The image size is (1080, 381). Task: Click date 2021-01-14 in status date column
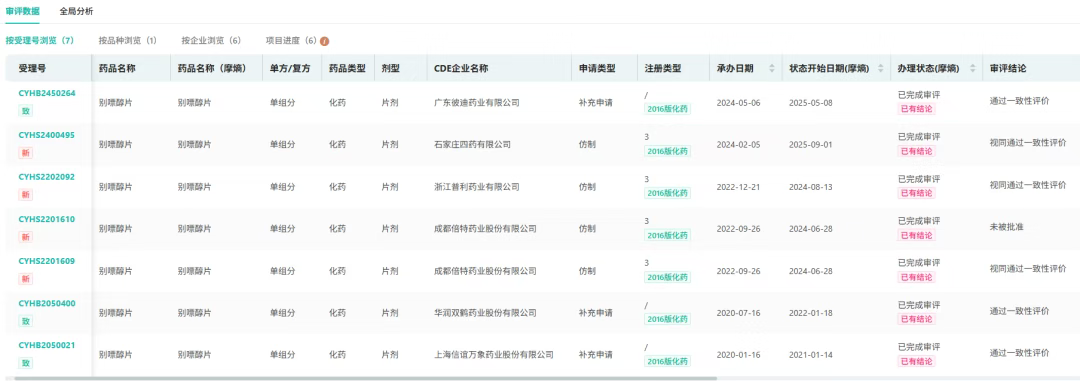[811, 355]
